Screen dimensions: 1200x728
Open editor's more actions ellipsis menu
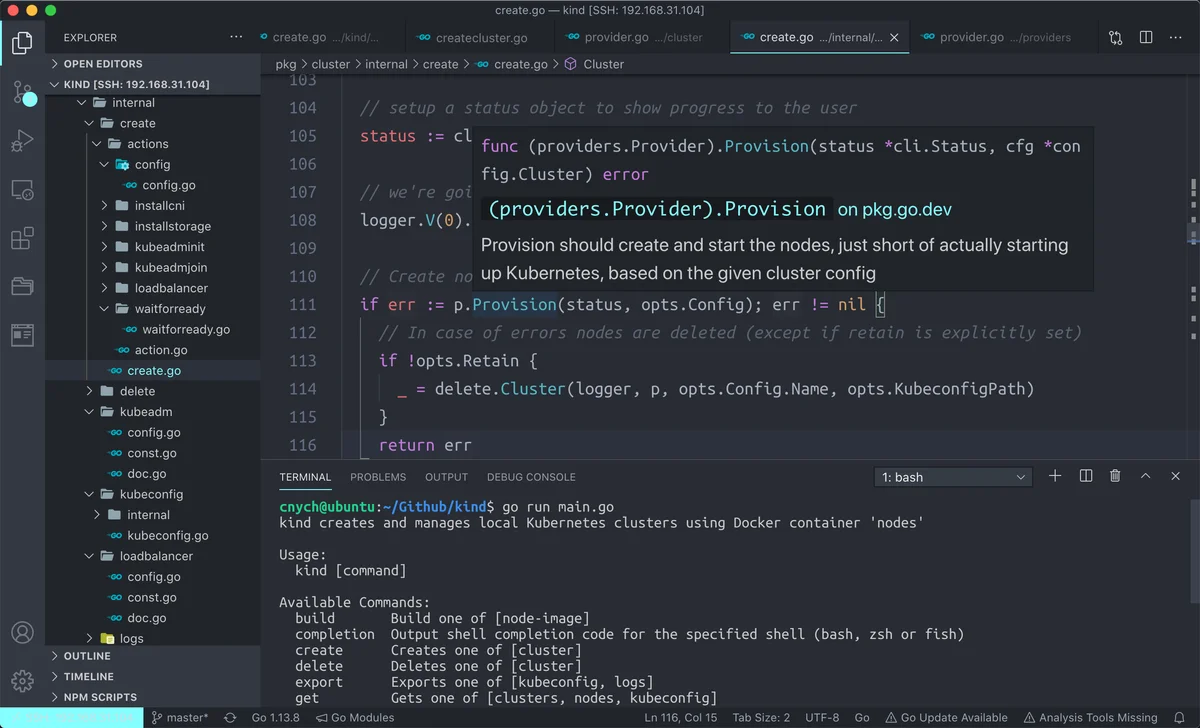click(1176, 37)
